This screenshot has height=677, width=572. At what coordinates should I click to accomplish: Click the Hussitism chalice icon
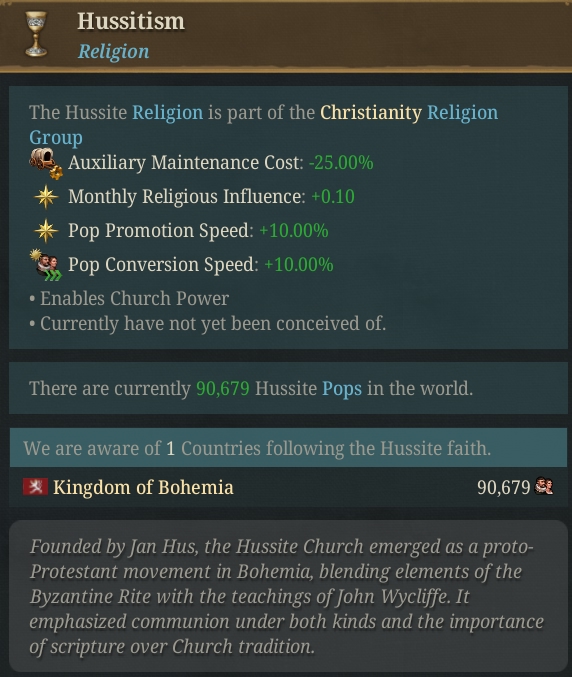click(36, 34)
